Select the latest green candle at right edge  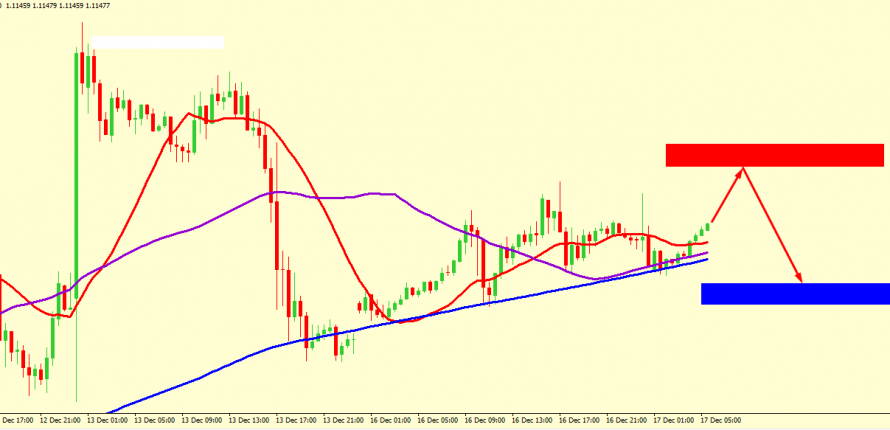[x=708, y=227]
